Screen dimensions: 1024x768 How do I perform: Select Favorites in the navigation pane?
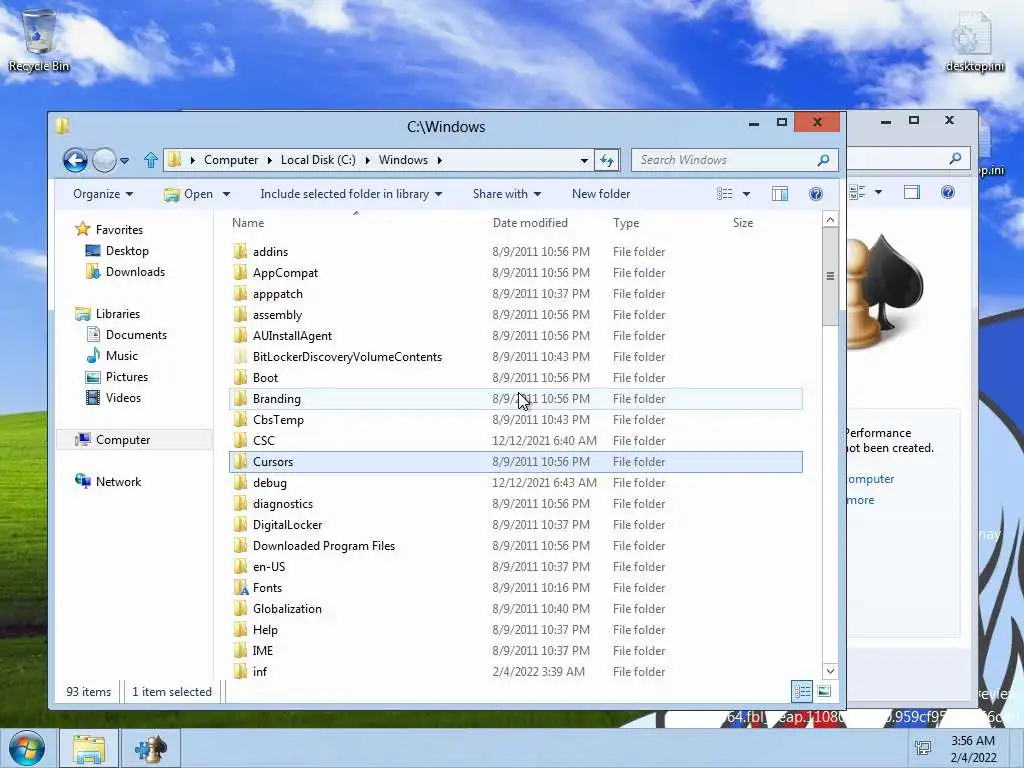[119, 230]
